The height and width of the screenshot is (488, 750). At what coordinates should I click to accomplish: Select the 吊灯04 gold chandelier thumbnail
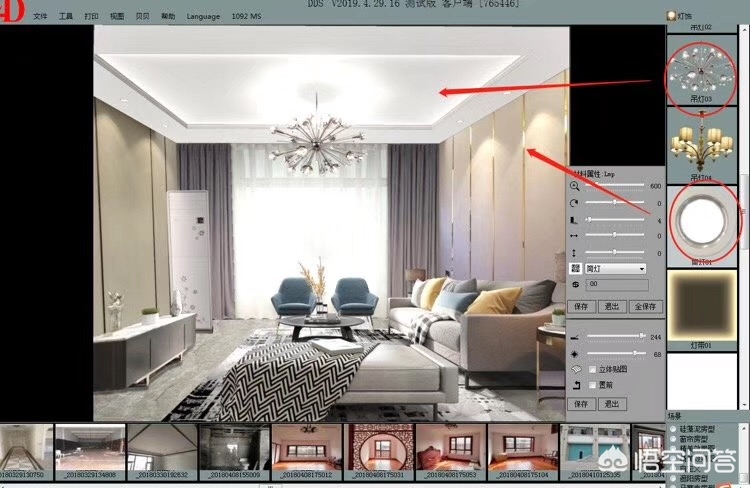click(x=703, y=145)
